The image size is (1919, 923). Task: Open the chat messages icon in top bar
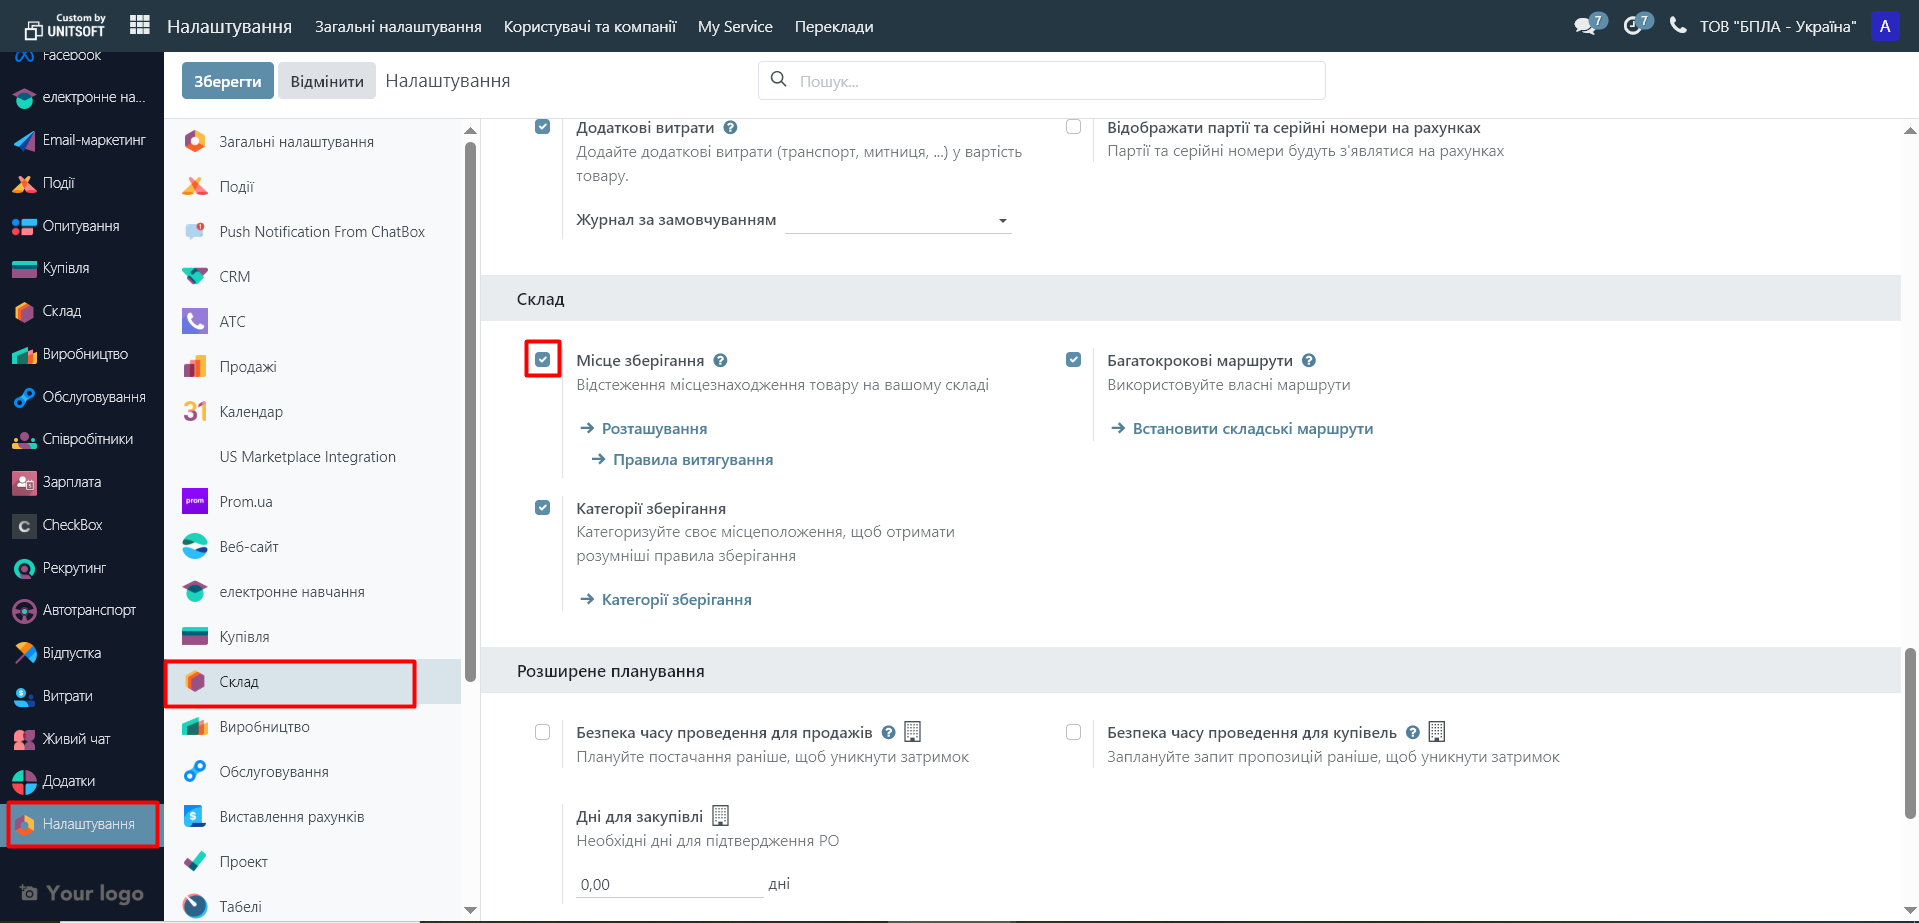coord(1585,26)
